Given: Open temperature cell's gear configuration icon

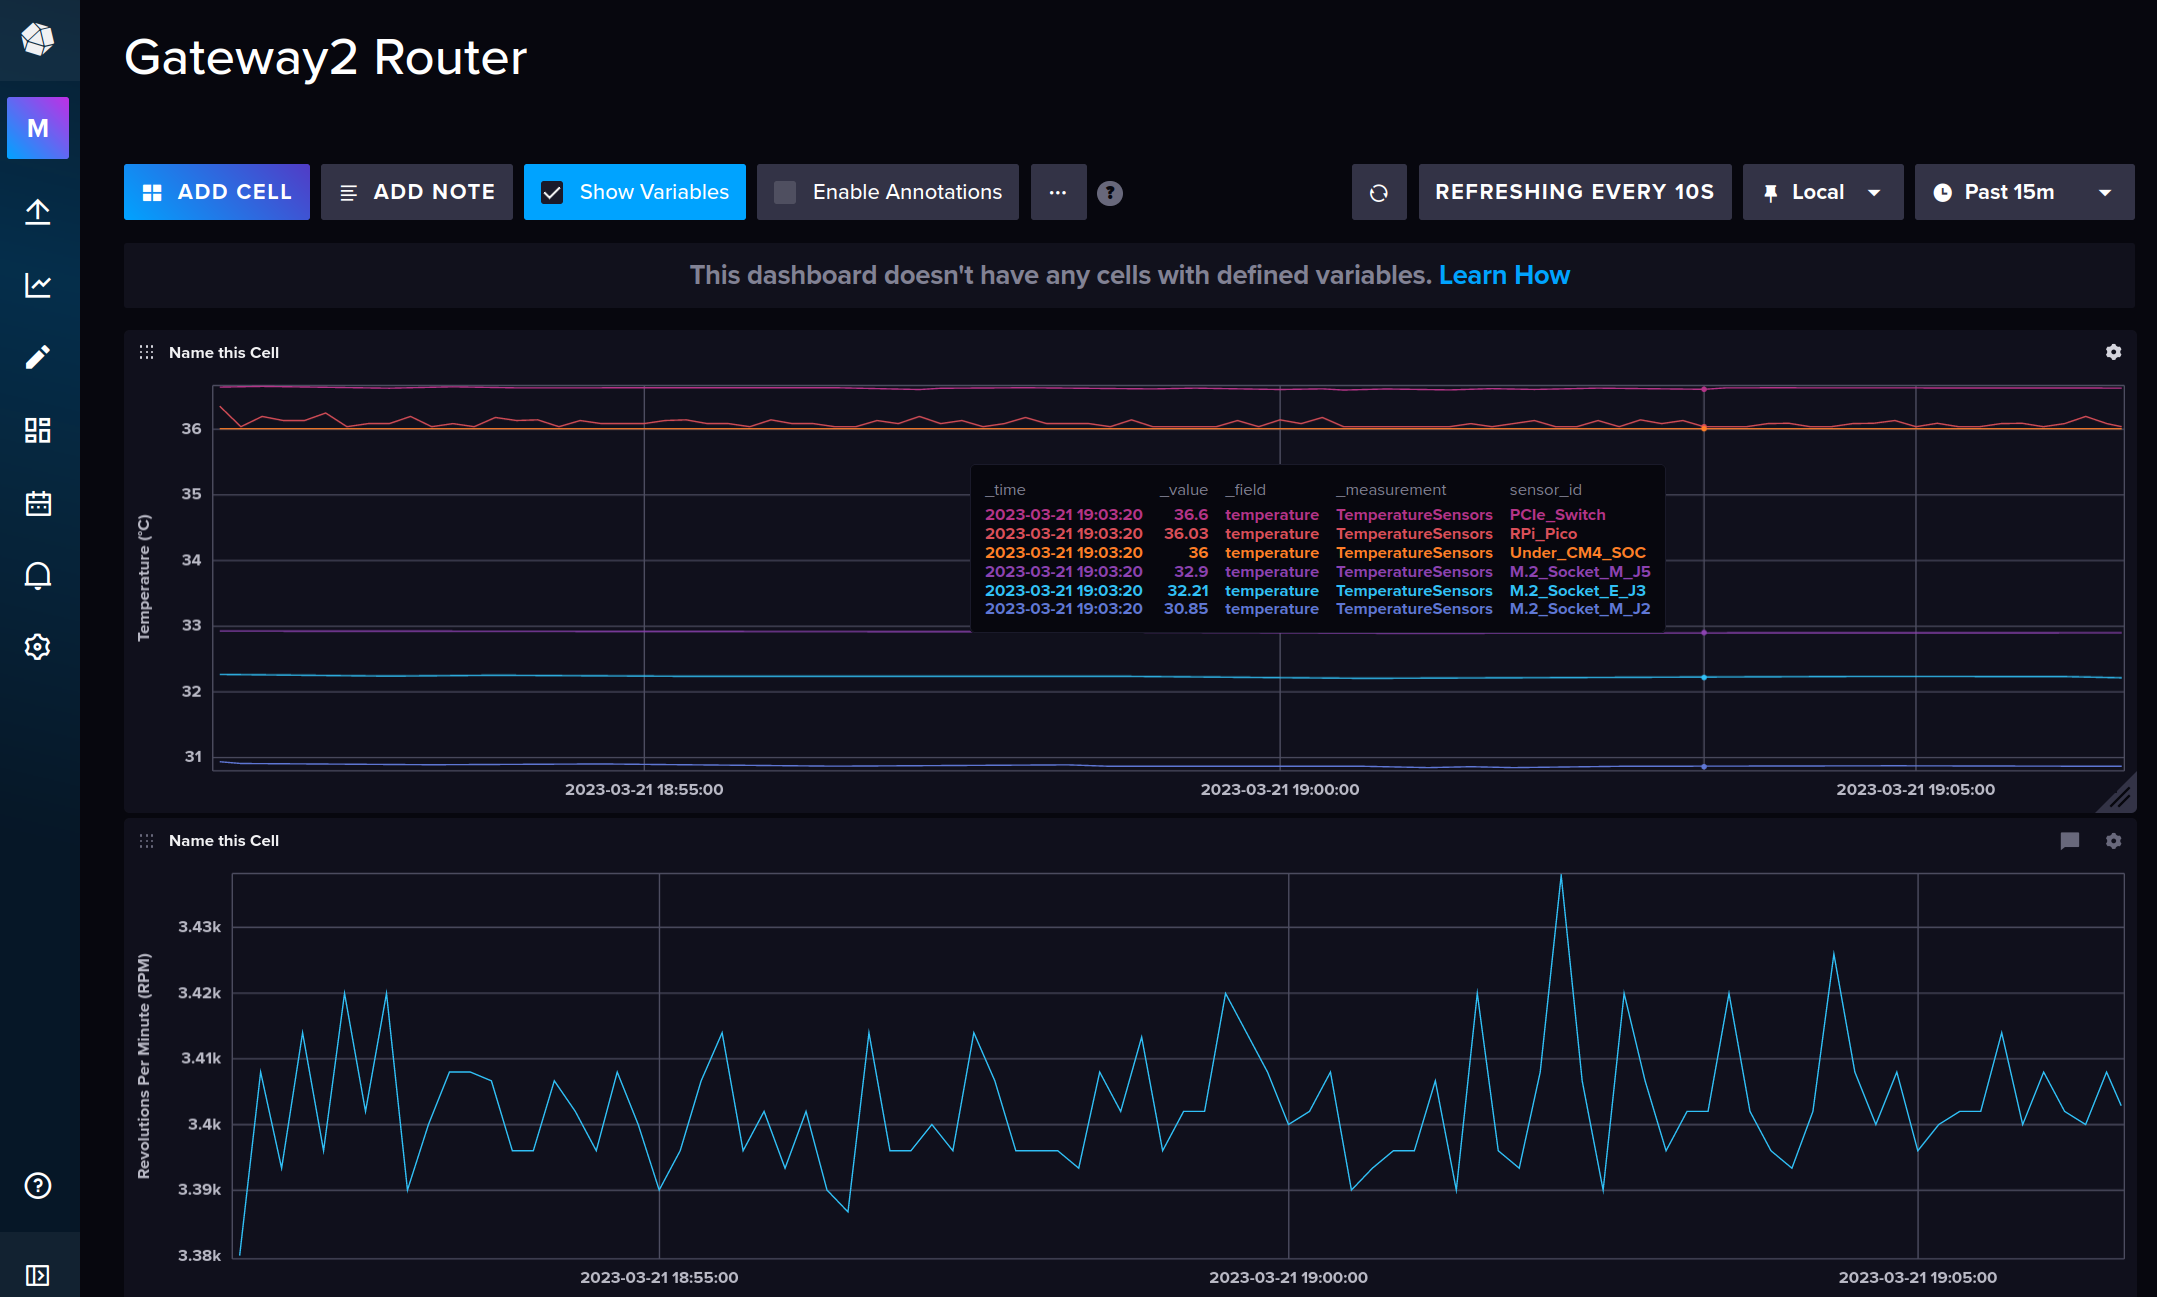Looking at the screenshot, I should point(2113,352).
